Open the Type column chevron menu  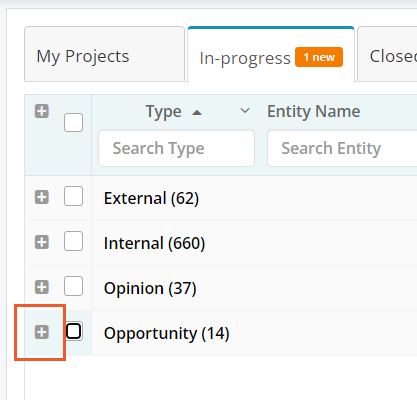(245, 111)
